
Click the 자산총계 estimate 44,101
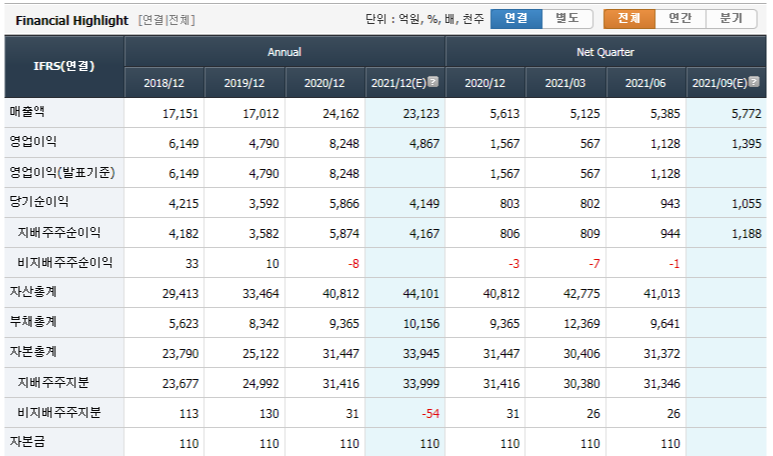(421, 294)
